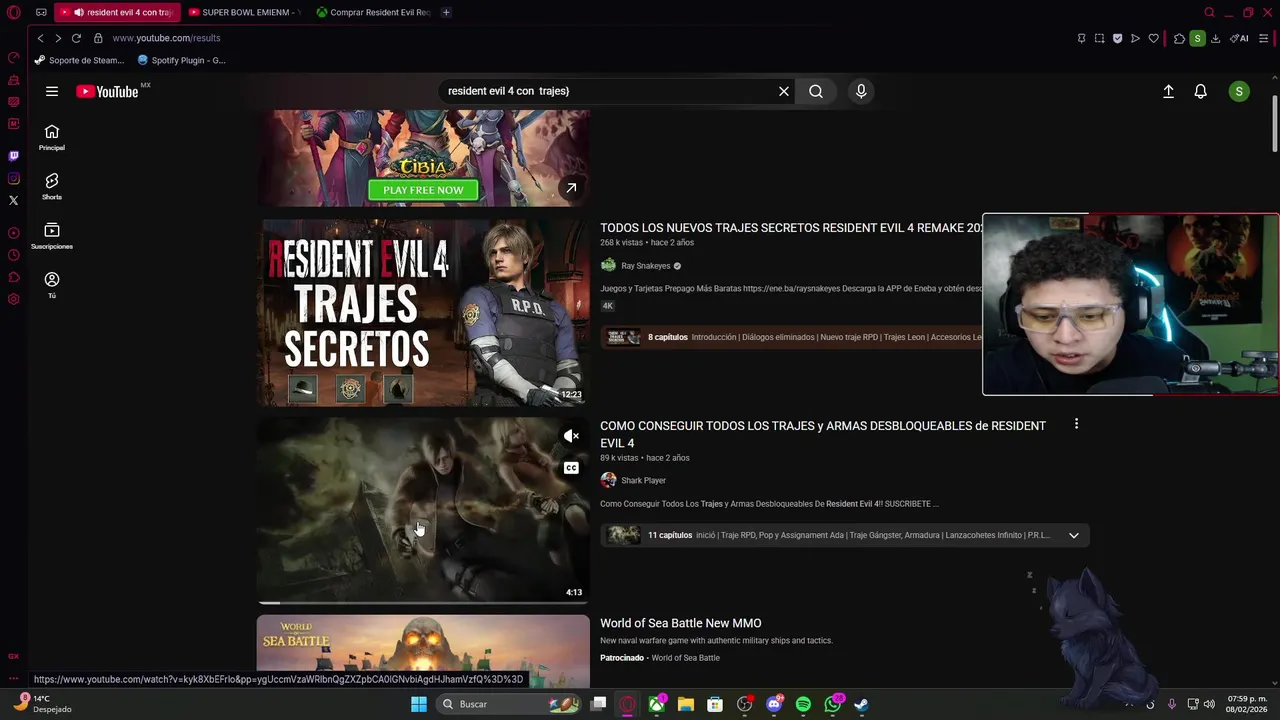Start voice search with the microphone
The image size is (1280, 720).
(x=861, y=91)
